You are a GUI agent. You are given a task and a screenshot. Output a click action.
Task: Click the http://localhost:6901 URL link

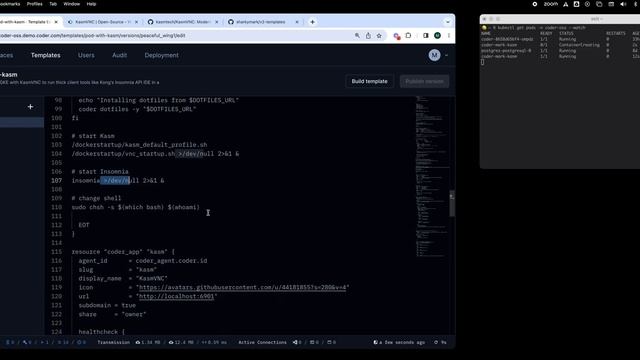[176, 296]
